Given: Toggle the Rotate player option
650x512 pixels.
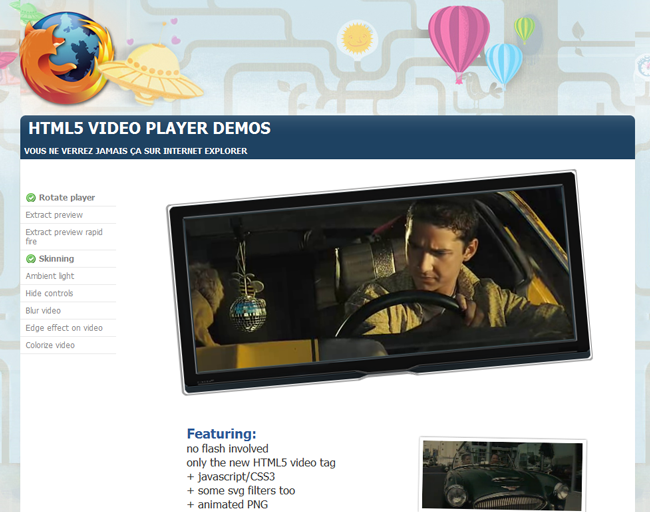Looking at the screenshot, I should pos(67,198).
